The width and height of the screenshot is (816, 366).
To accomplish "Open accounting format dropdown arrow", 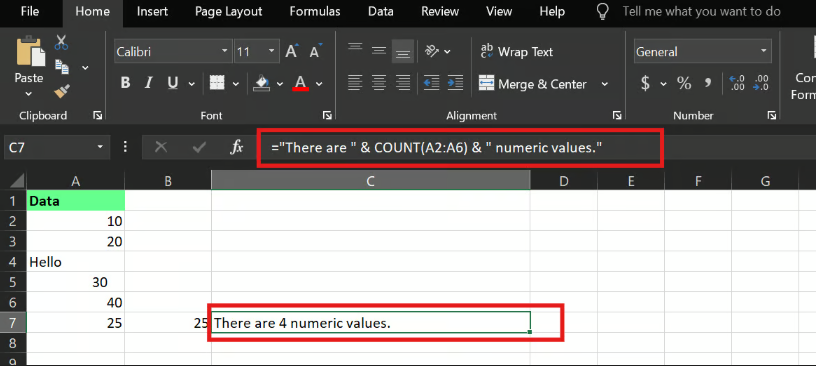I will click(x=663, y=83).
